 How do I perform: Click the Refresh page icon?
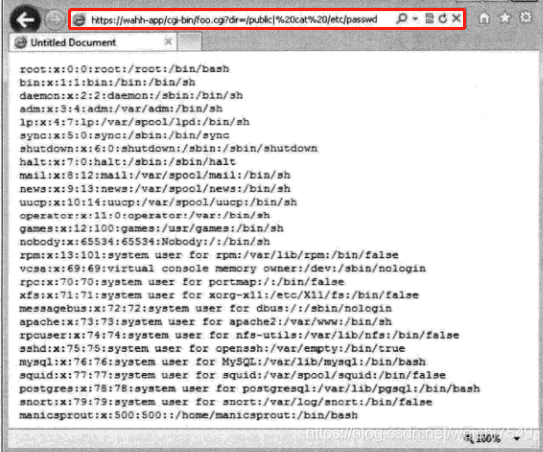(443, 18)
